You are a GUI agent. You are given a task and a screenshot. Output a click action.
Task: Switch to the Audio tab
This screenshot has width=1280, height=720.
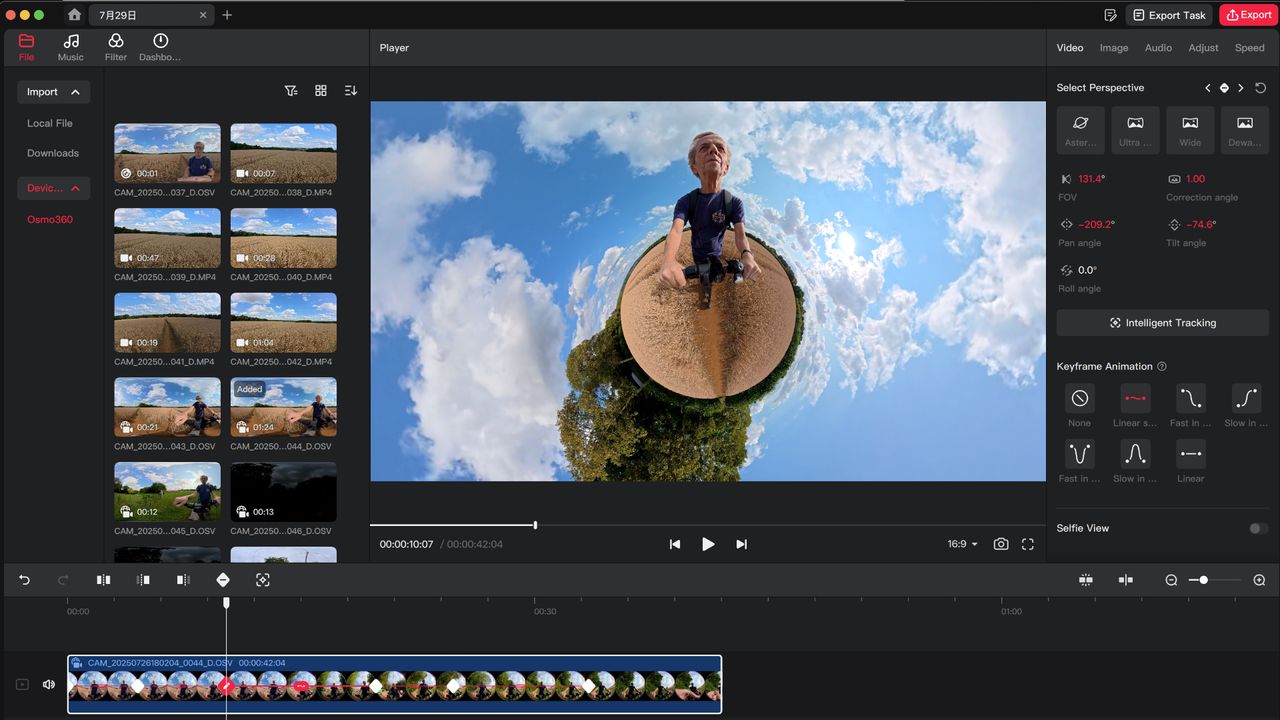[x=1158, y=47]
